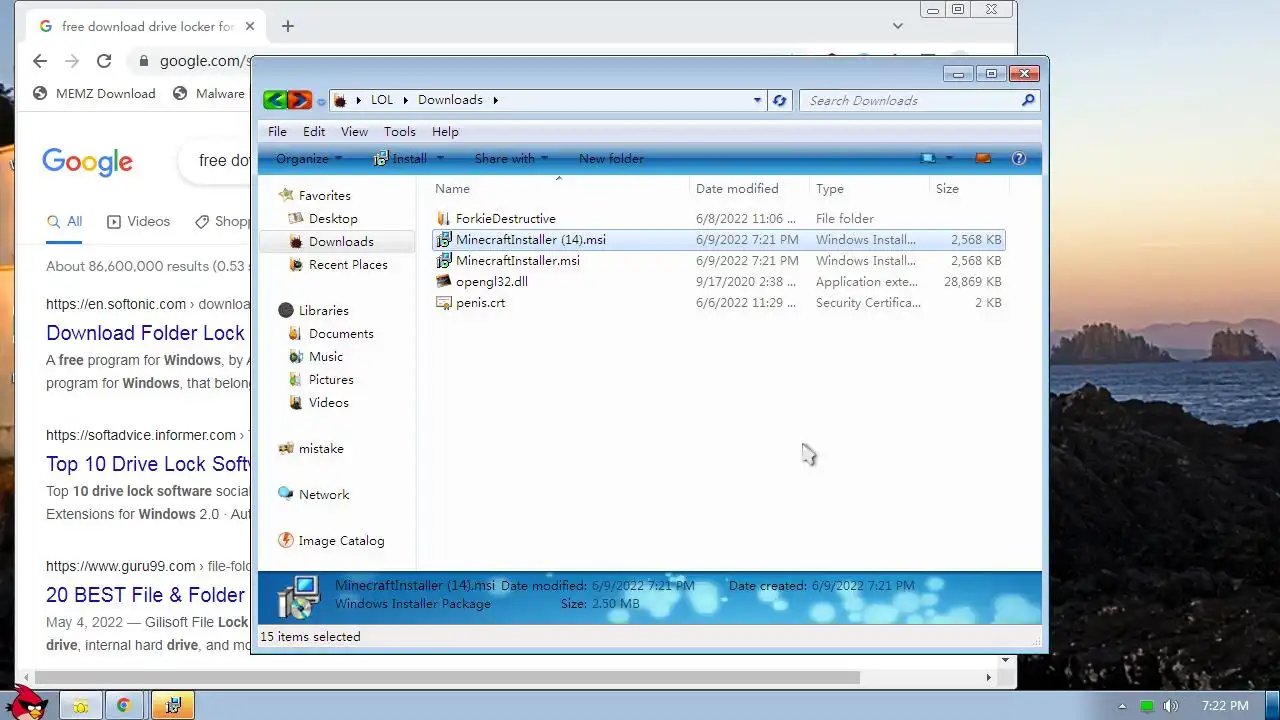Open Chrome from the taskbar
Screen dimensions: 1280x720
[124, 706]
